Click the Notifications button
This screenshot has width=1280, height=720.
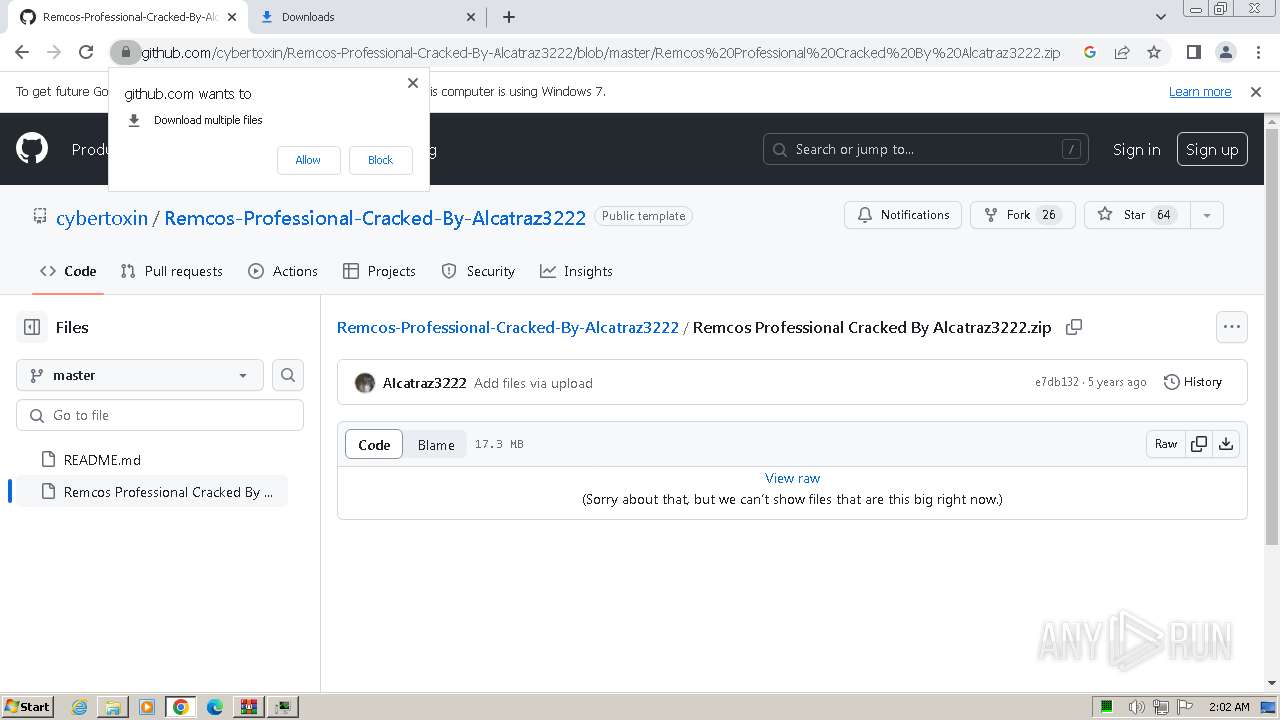(x=903, y=215)
